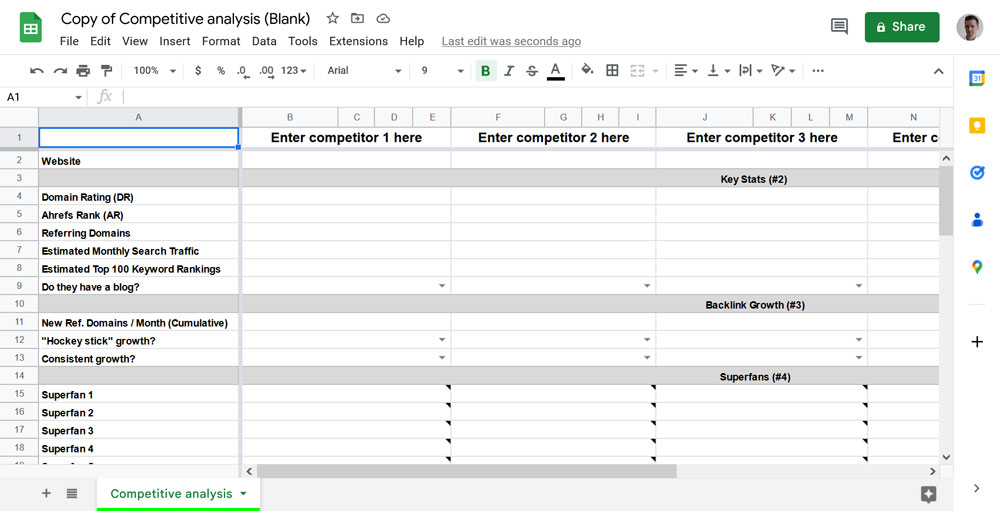Click into the formula bar

click(536, 97)
